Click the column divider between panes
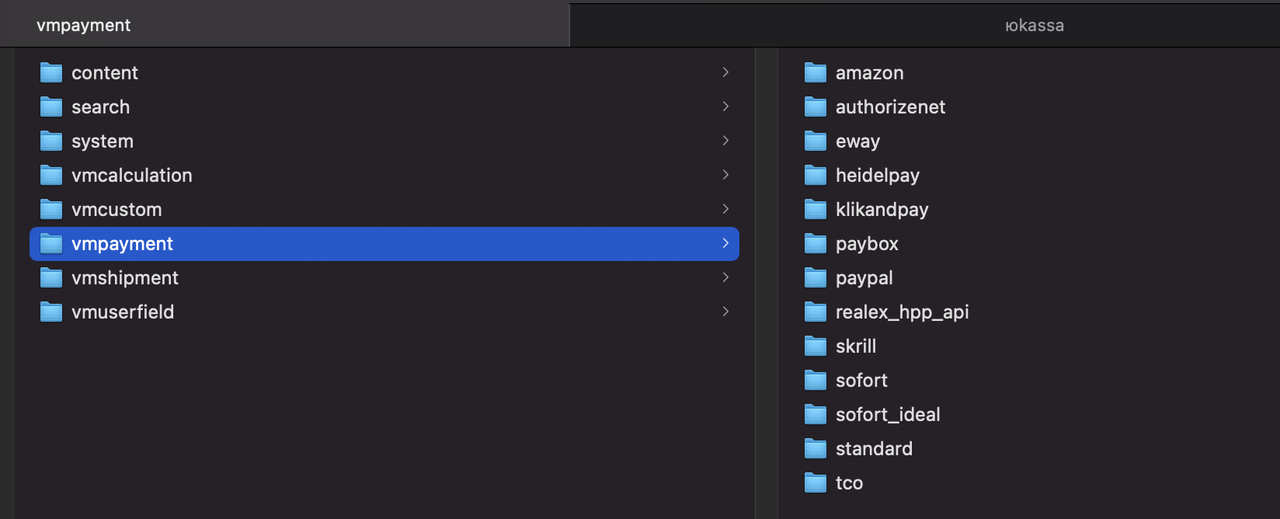The image size is (1280, 519). (755, 280)
